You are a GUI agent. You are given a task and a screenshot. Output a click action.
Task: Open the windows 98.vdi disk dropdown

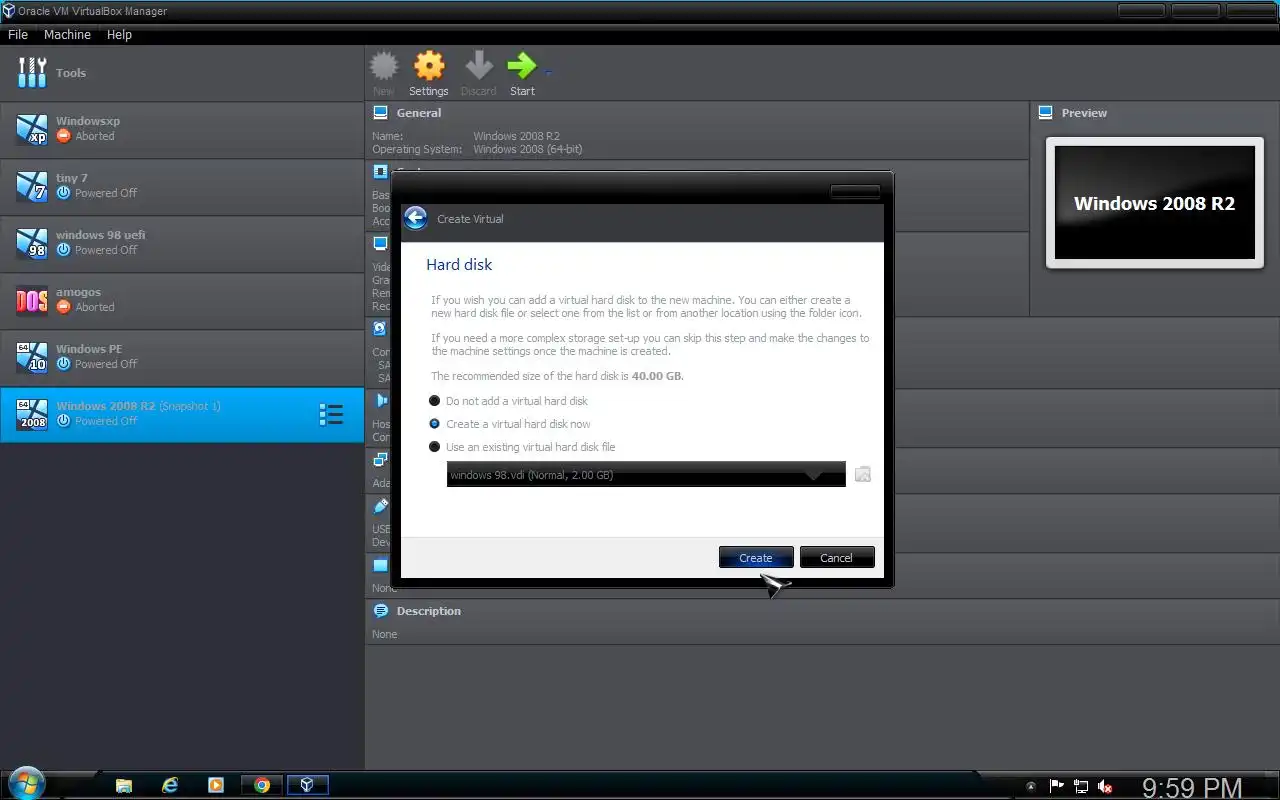tap(646, 475)
